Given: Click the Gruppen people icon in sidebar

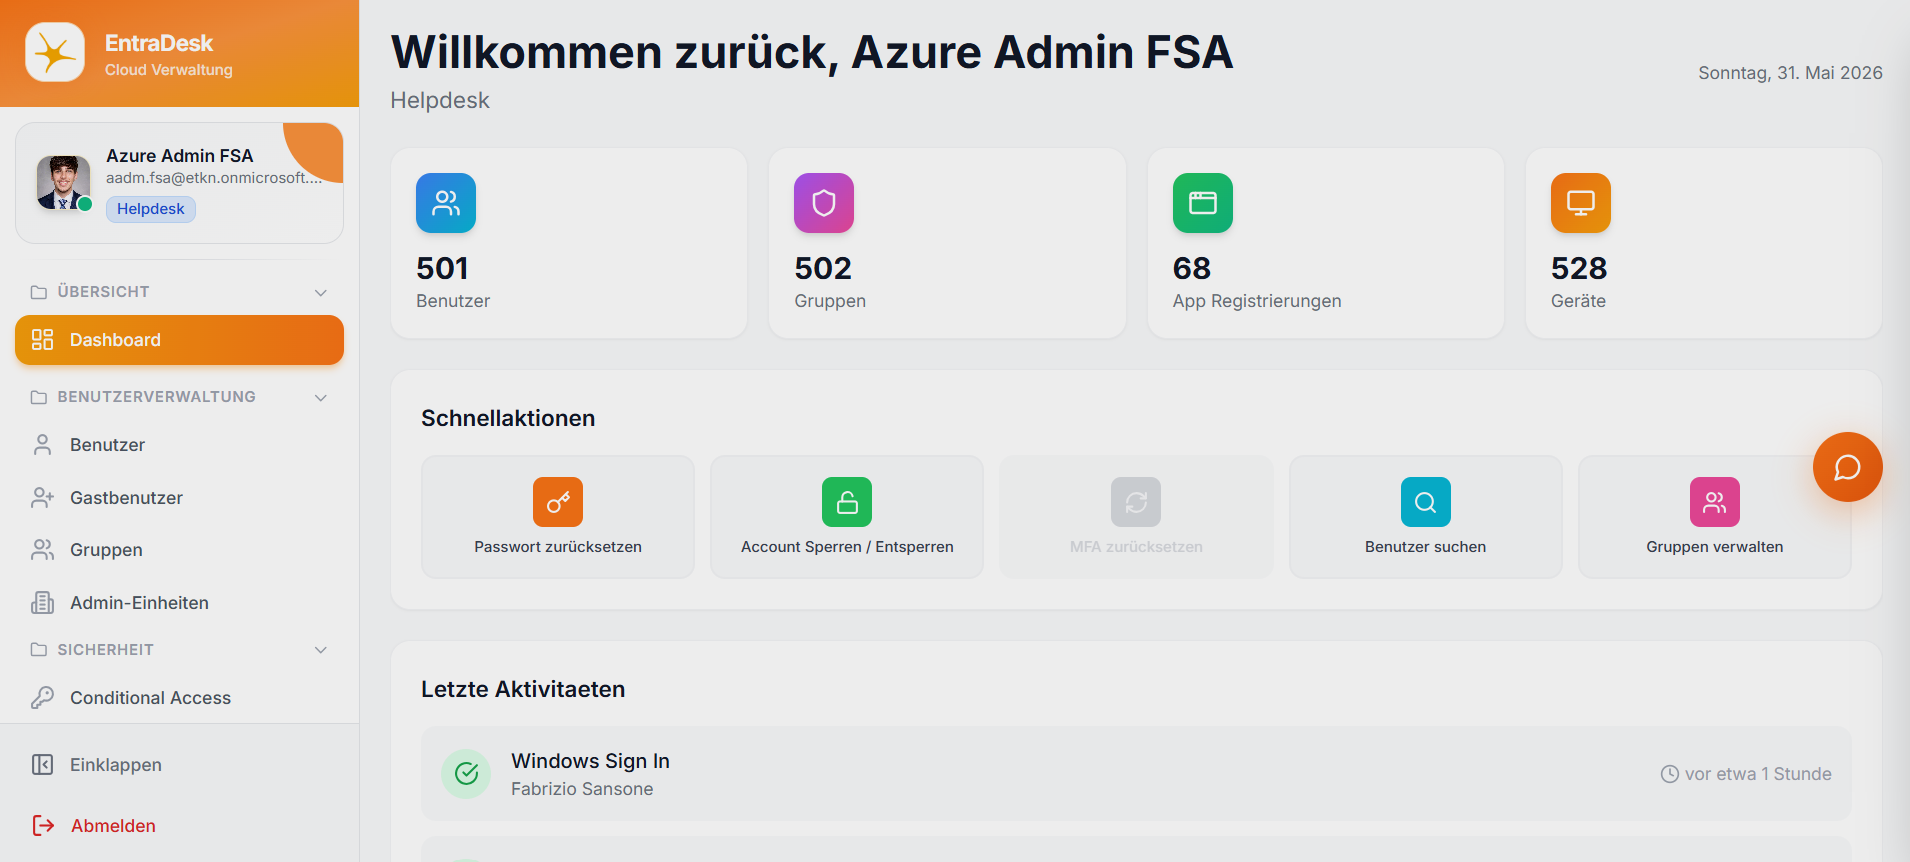Looking at the screenshot, I should pos(42,550).
